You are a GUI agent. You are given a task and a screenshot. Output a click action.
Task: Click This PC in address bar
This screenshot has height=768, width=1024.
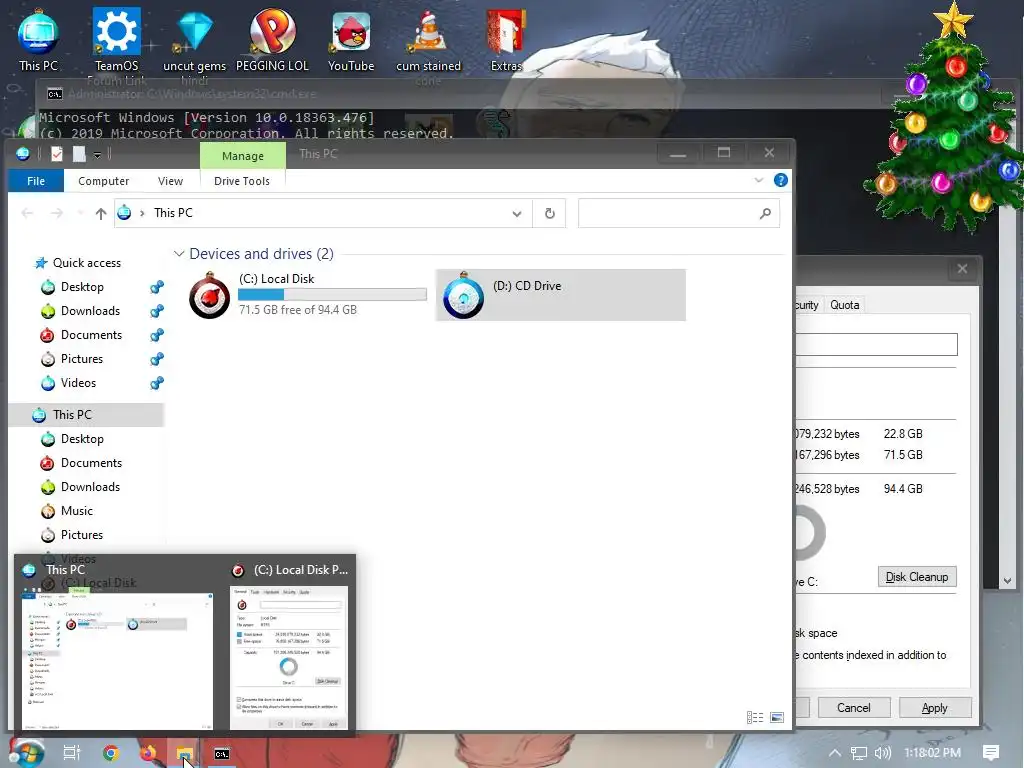[173, 213]
